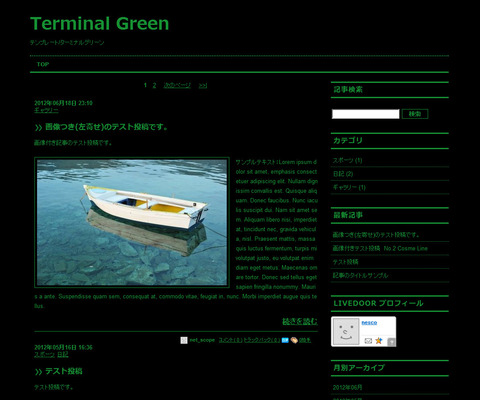Open 日記 category link under second post date
The image size is (480, 400).
pos(63,354)
